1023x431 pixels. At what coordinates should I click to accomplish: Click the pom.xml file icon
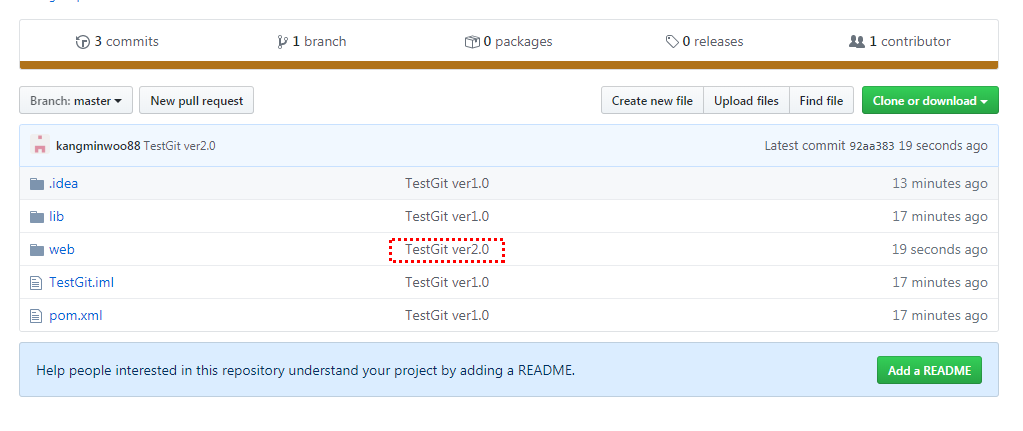[36, 316]
